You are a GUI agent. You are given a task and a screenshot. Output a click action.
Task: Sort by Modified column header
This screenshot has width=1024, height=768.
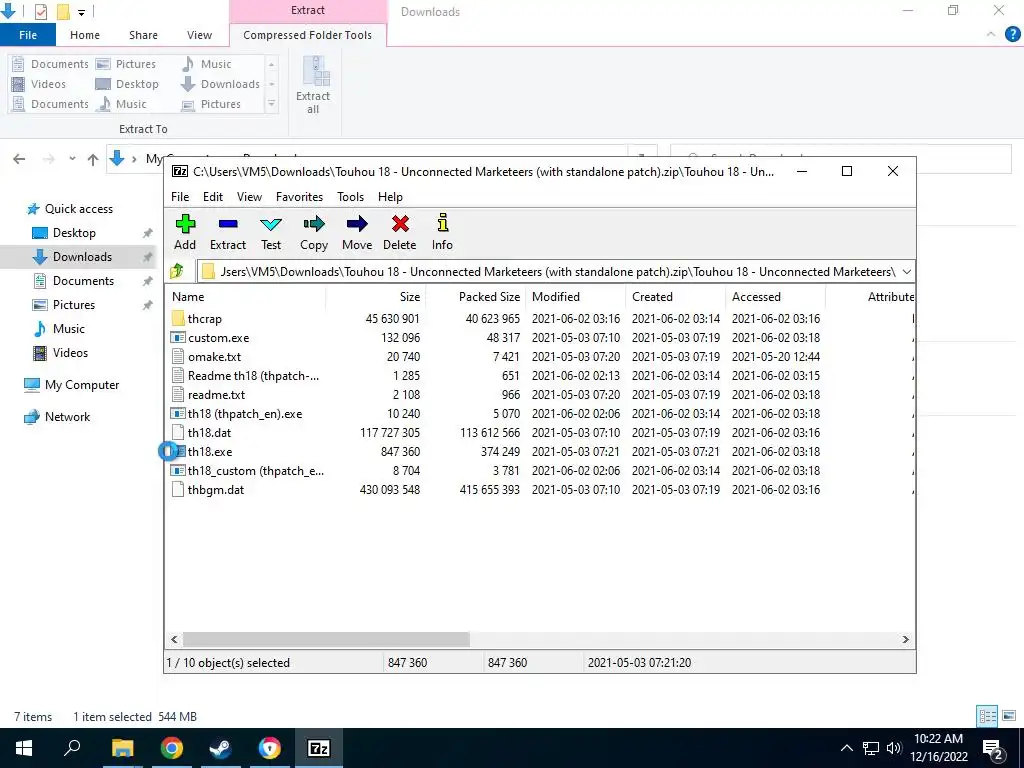(x=575, y=296)
